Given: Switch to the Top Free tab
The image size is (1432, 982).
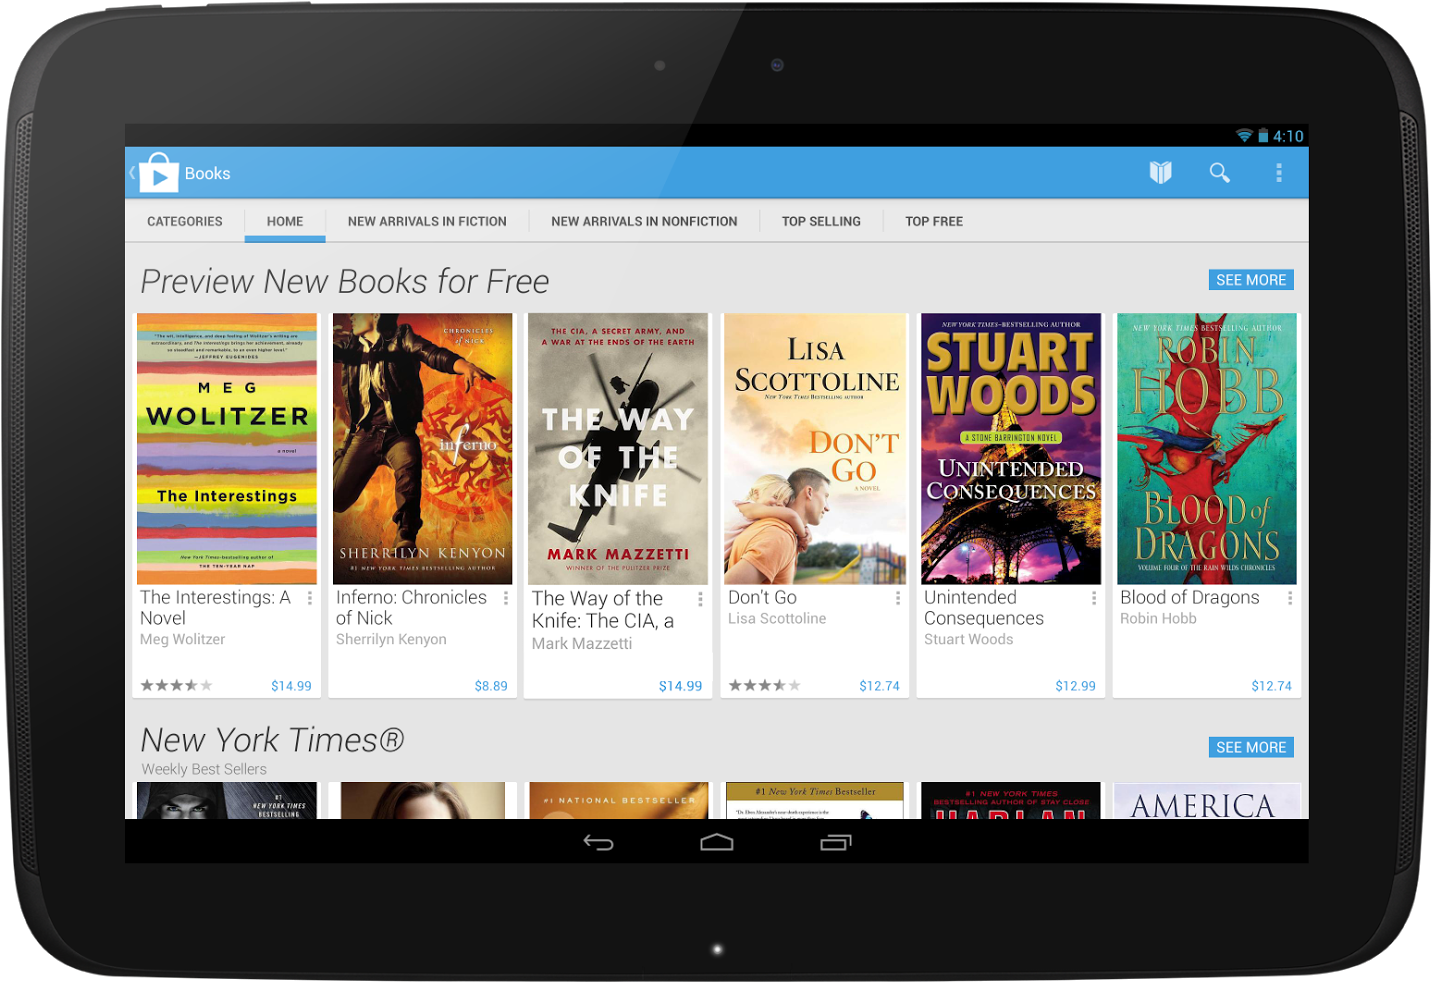Looking at the screenshot, I should coord(934,221).
